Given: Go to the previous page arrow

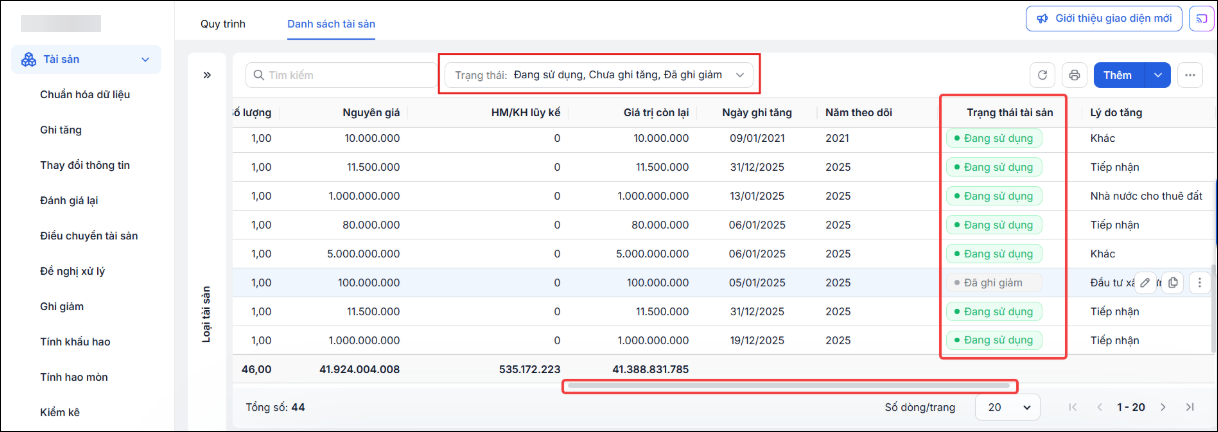Looking at the screenshot, I should (1101, 407).
